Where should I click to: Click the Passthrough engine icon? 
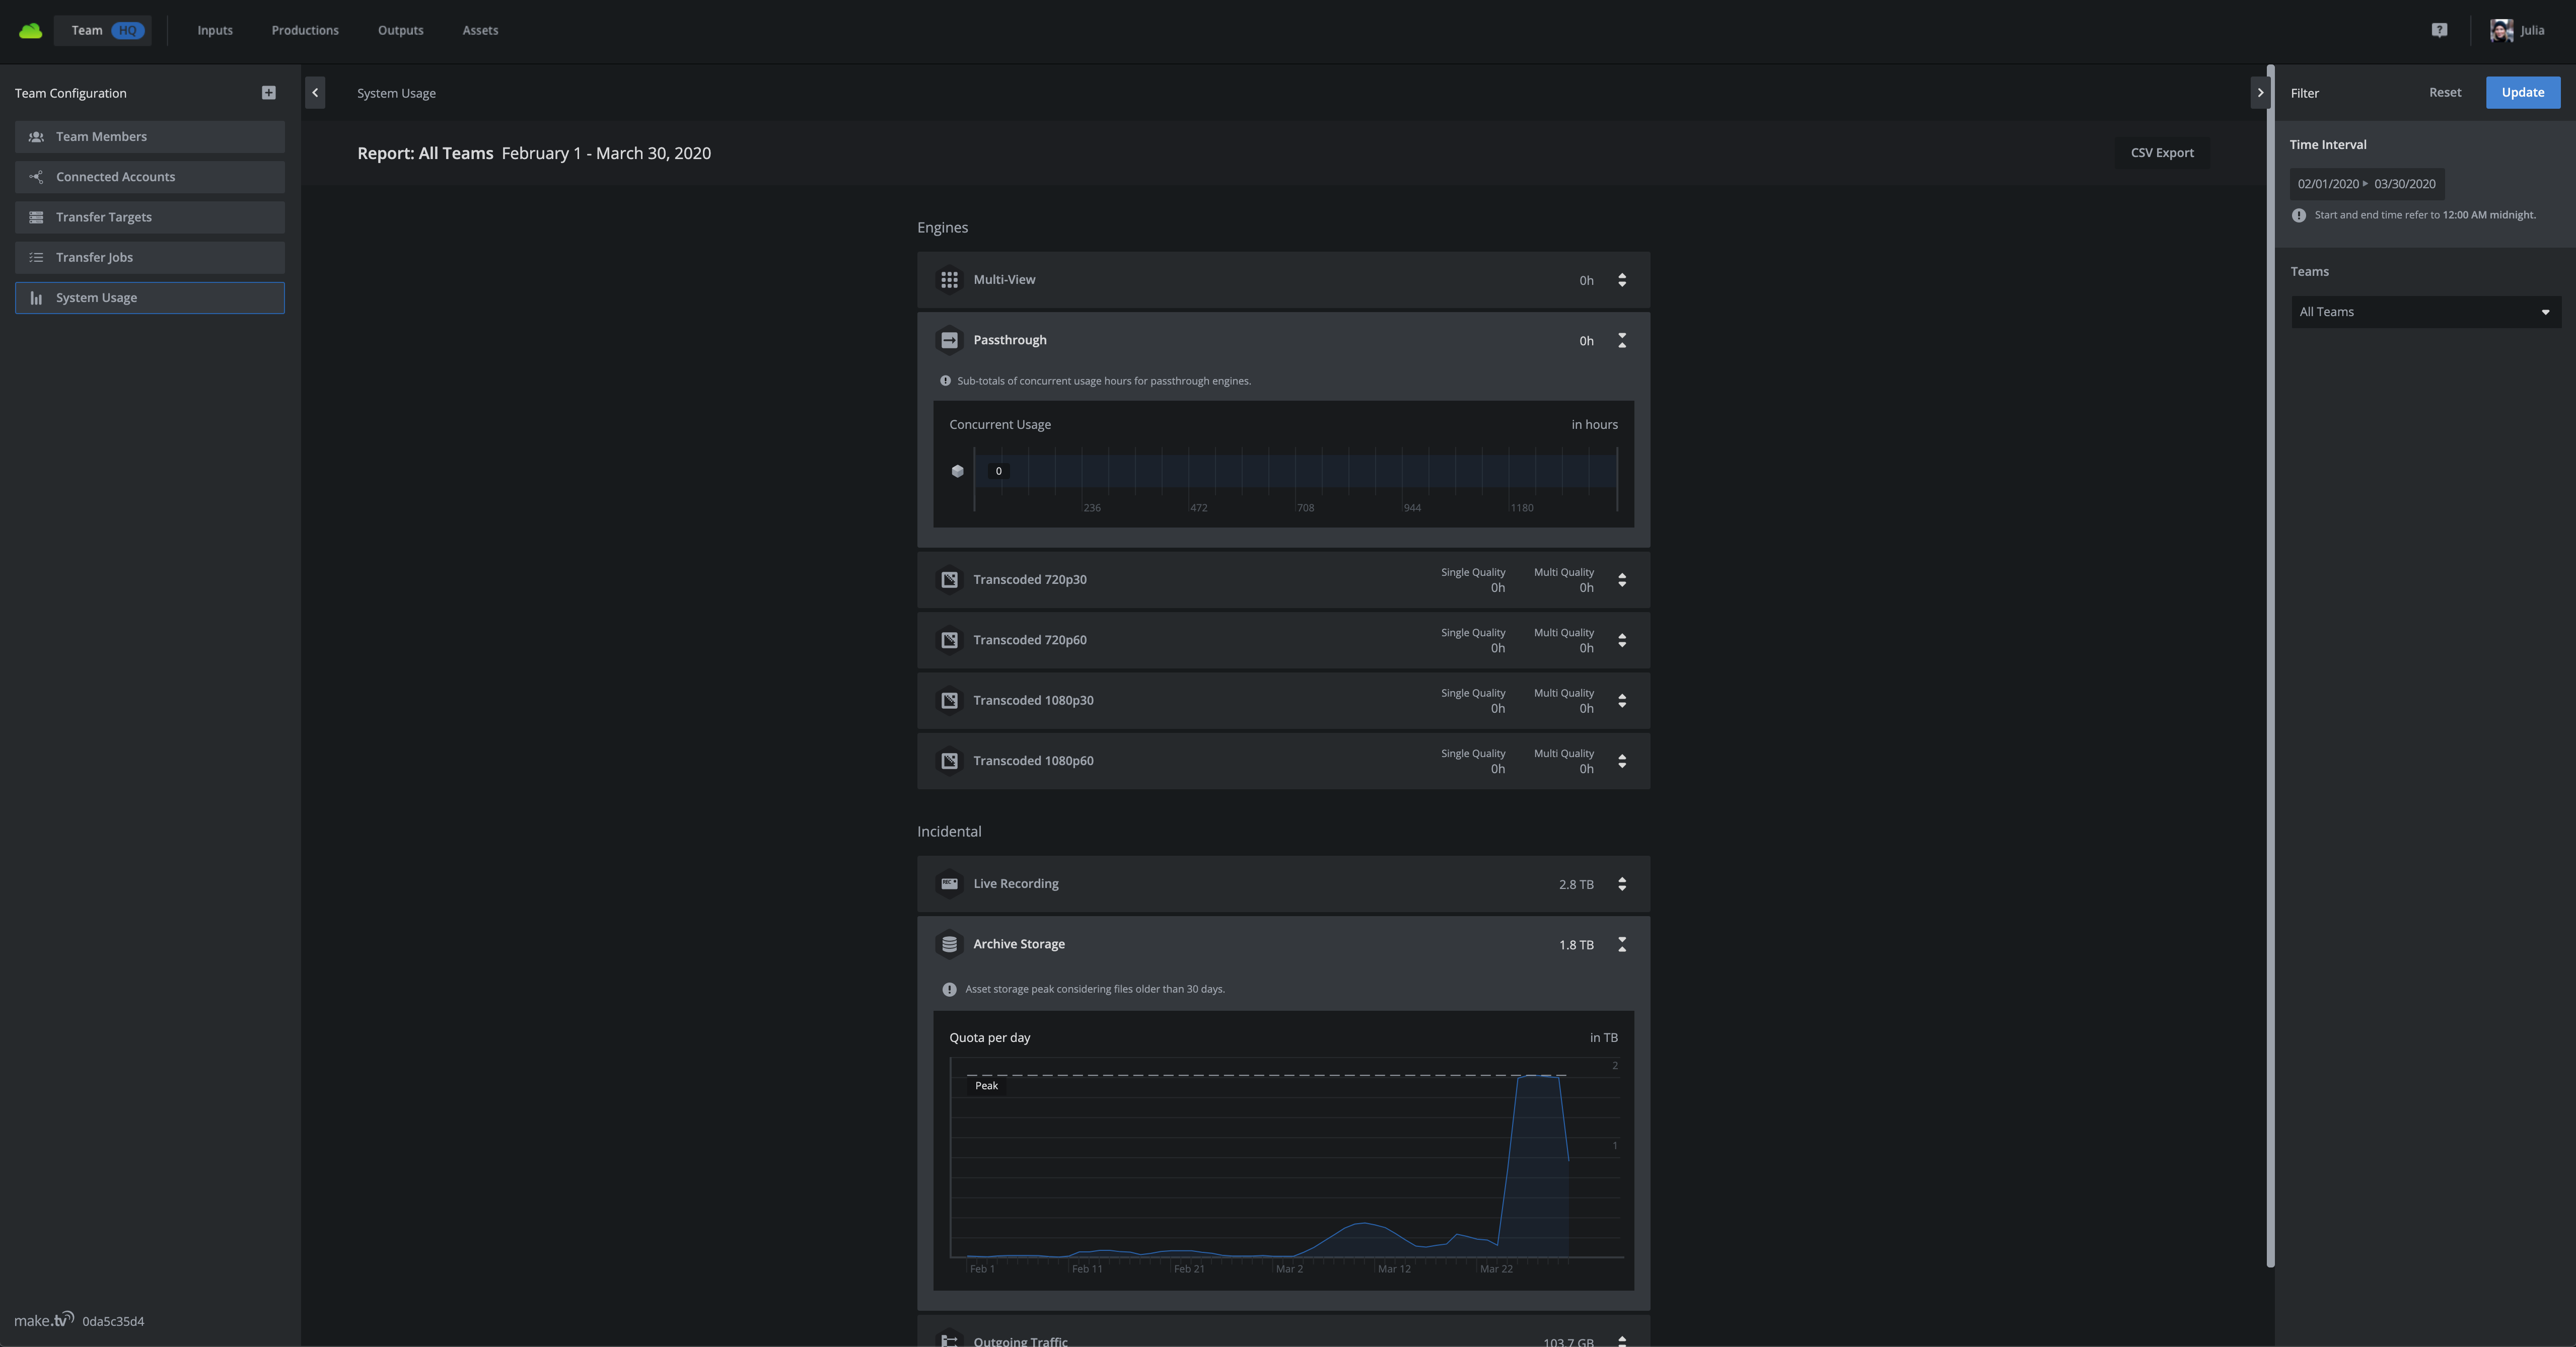949,340
